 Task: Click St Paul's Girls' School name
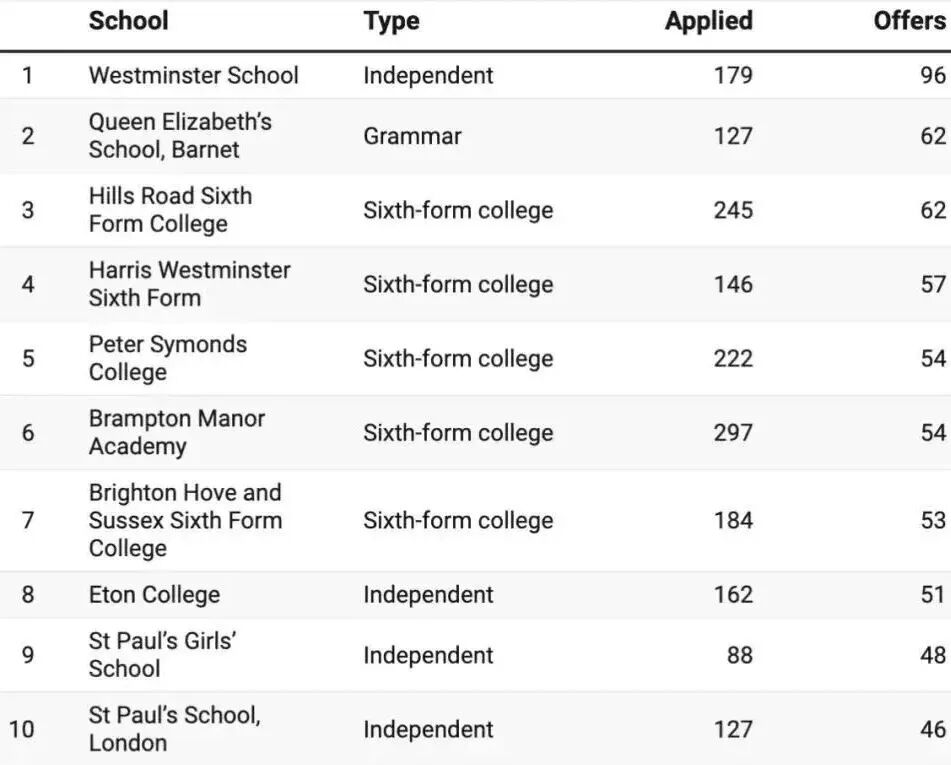(162, 655)
